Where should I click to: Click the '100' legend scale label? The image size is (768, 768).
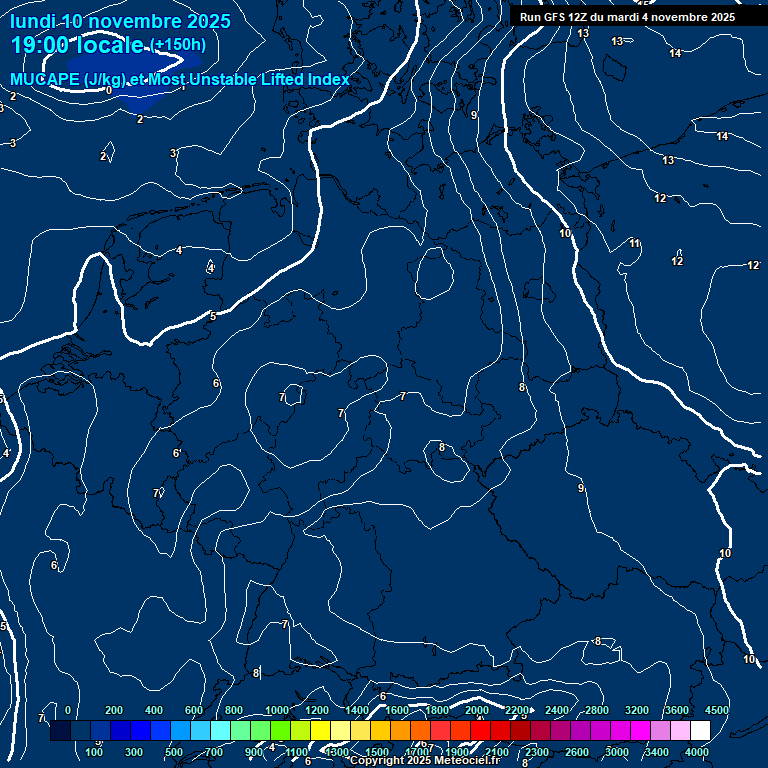94,752
